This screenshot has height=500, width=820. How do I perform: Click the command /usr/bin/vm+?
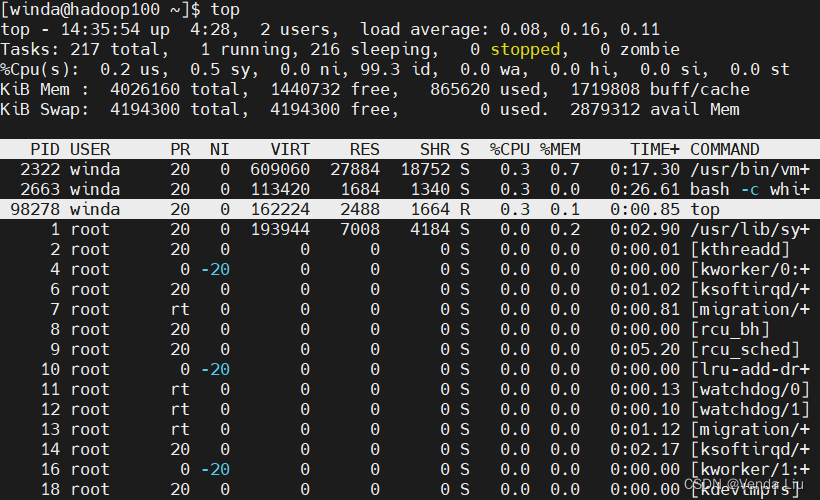(750, 169)
